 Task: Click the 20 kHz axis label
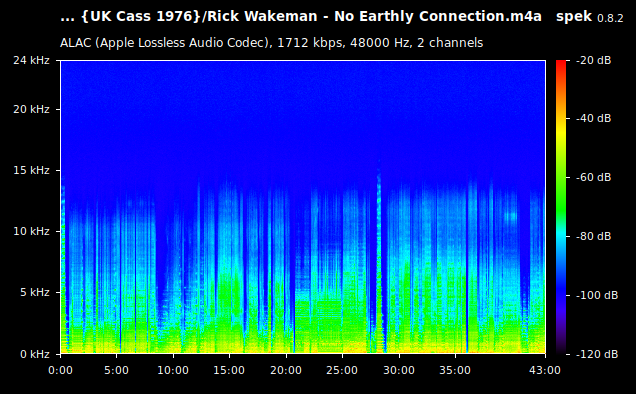click(x=31, y=110)
